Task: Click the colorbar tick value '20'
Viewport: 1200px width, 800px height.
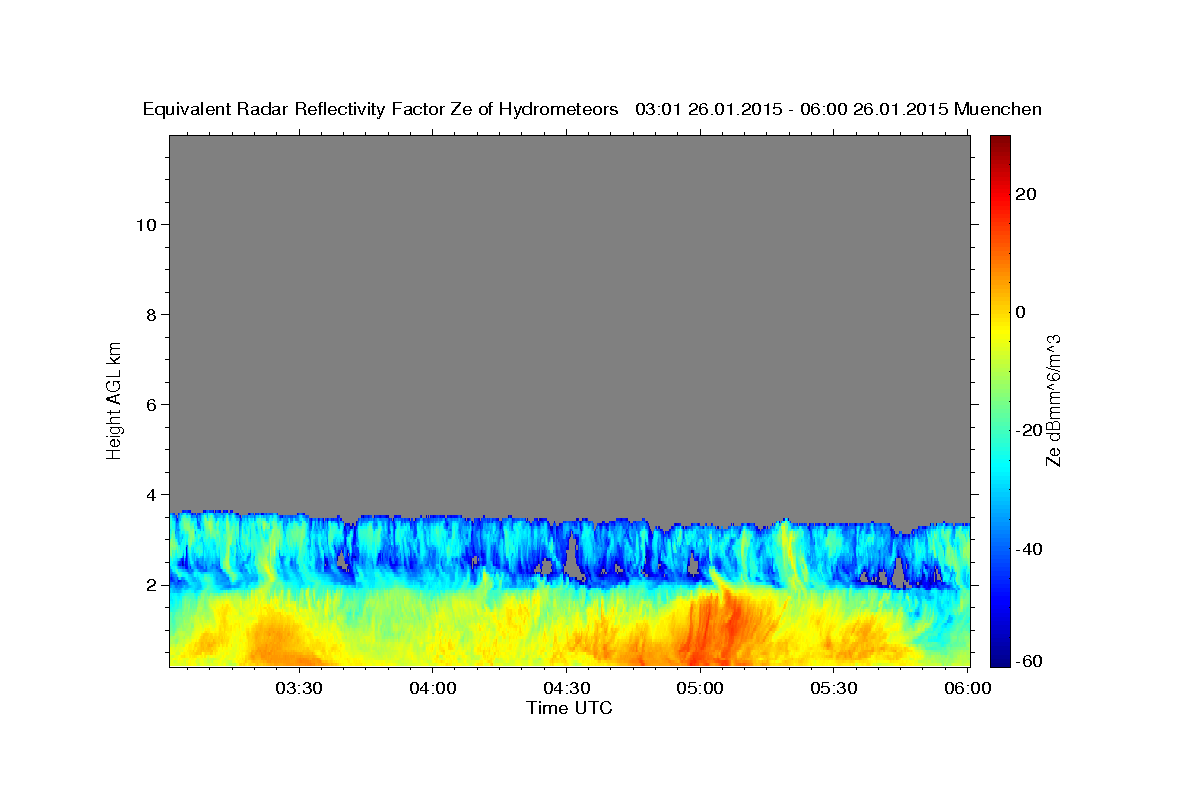Action: coord(1025,194)
